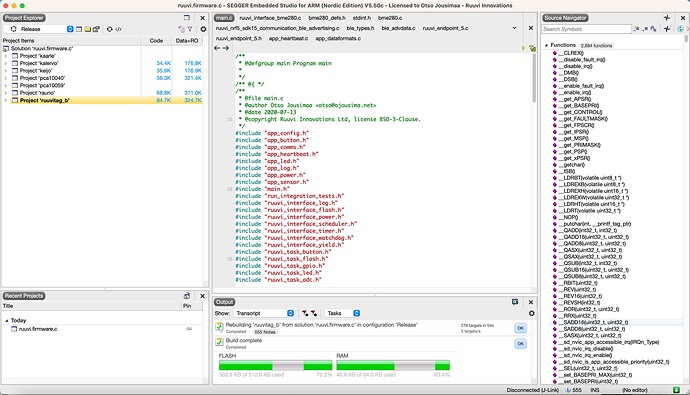Click the Data+RO column header

pyautogui.click(x=187, y=40)
